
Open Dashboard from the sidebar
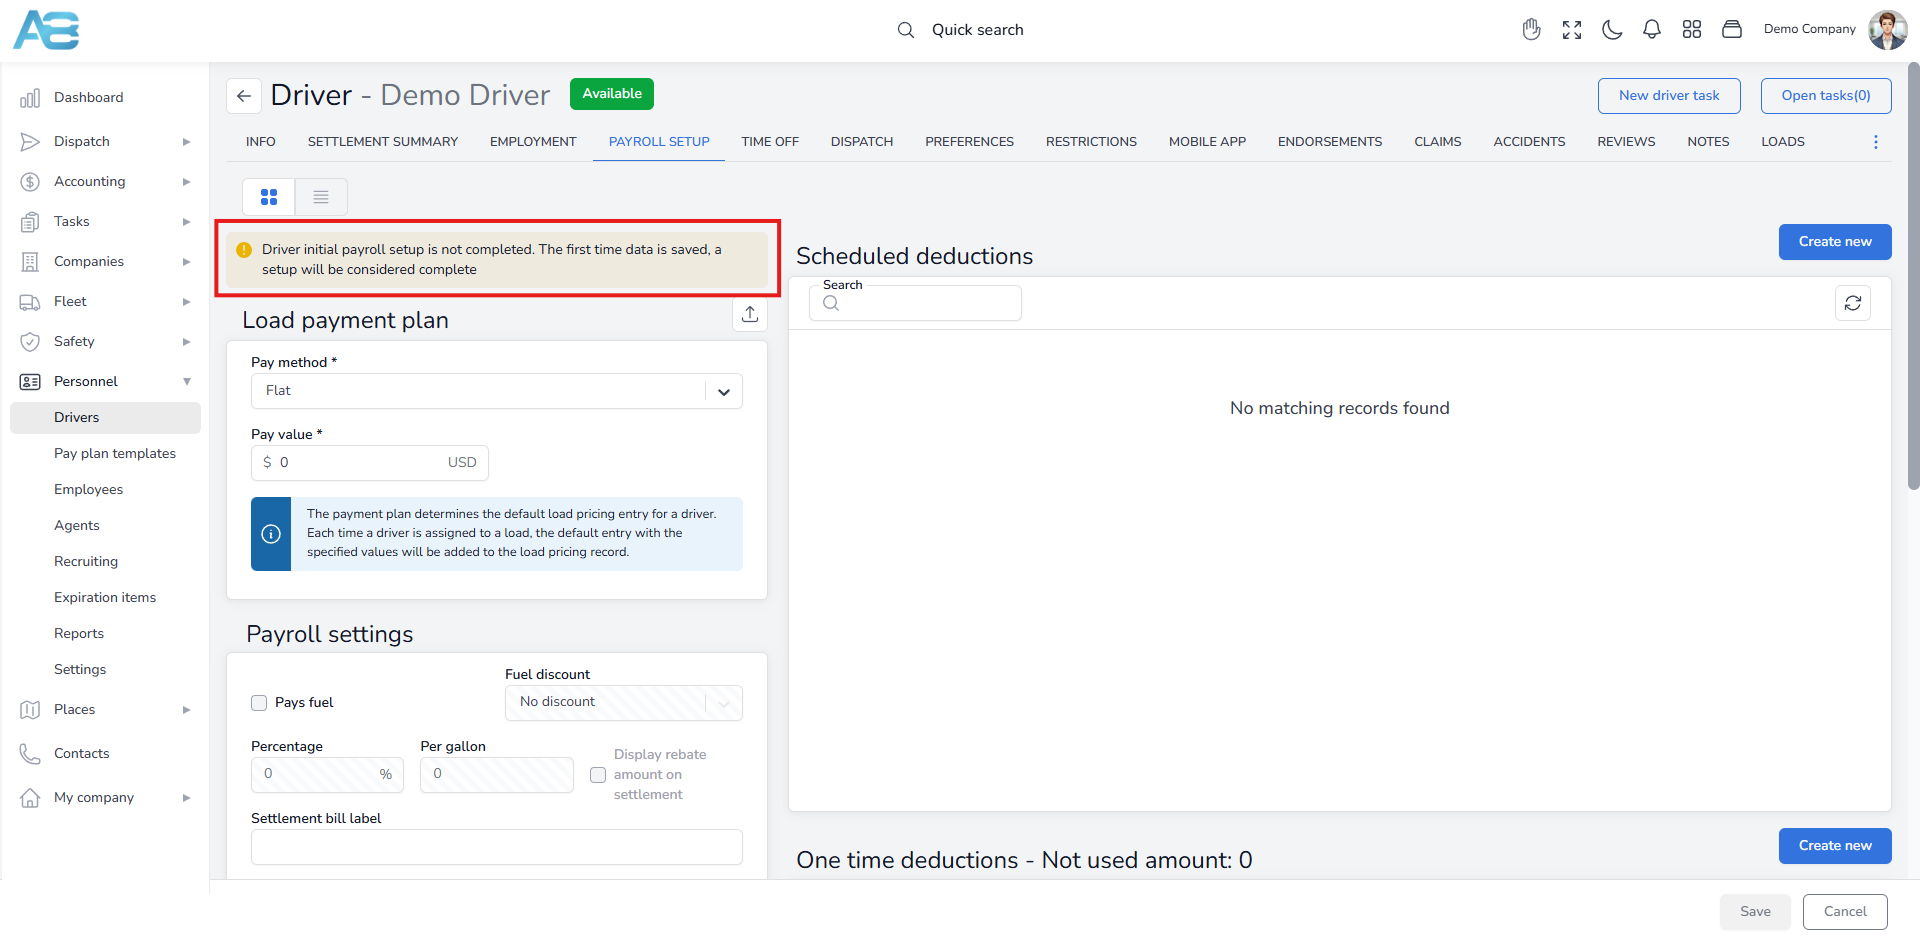[x=88, y=97]
